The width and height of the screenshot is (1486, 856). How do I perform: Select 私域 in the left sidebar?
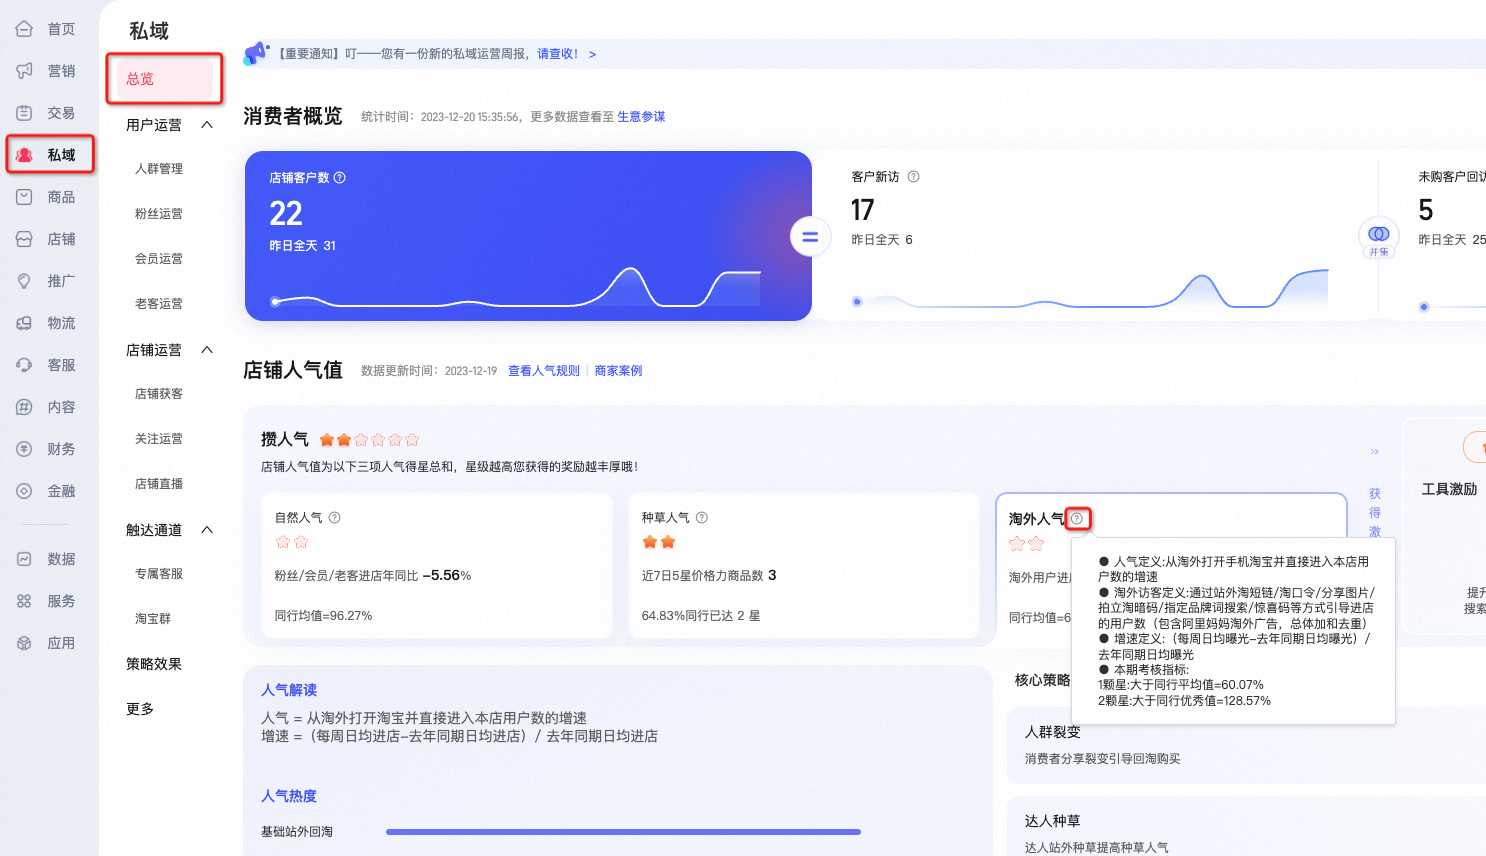click(x=50, y=155)
